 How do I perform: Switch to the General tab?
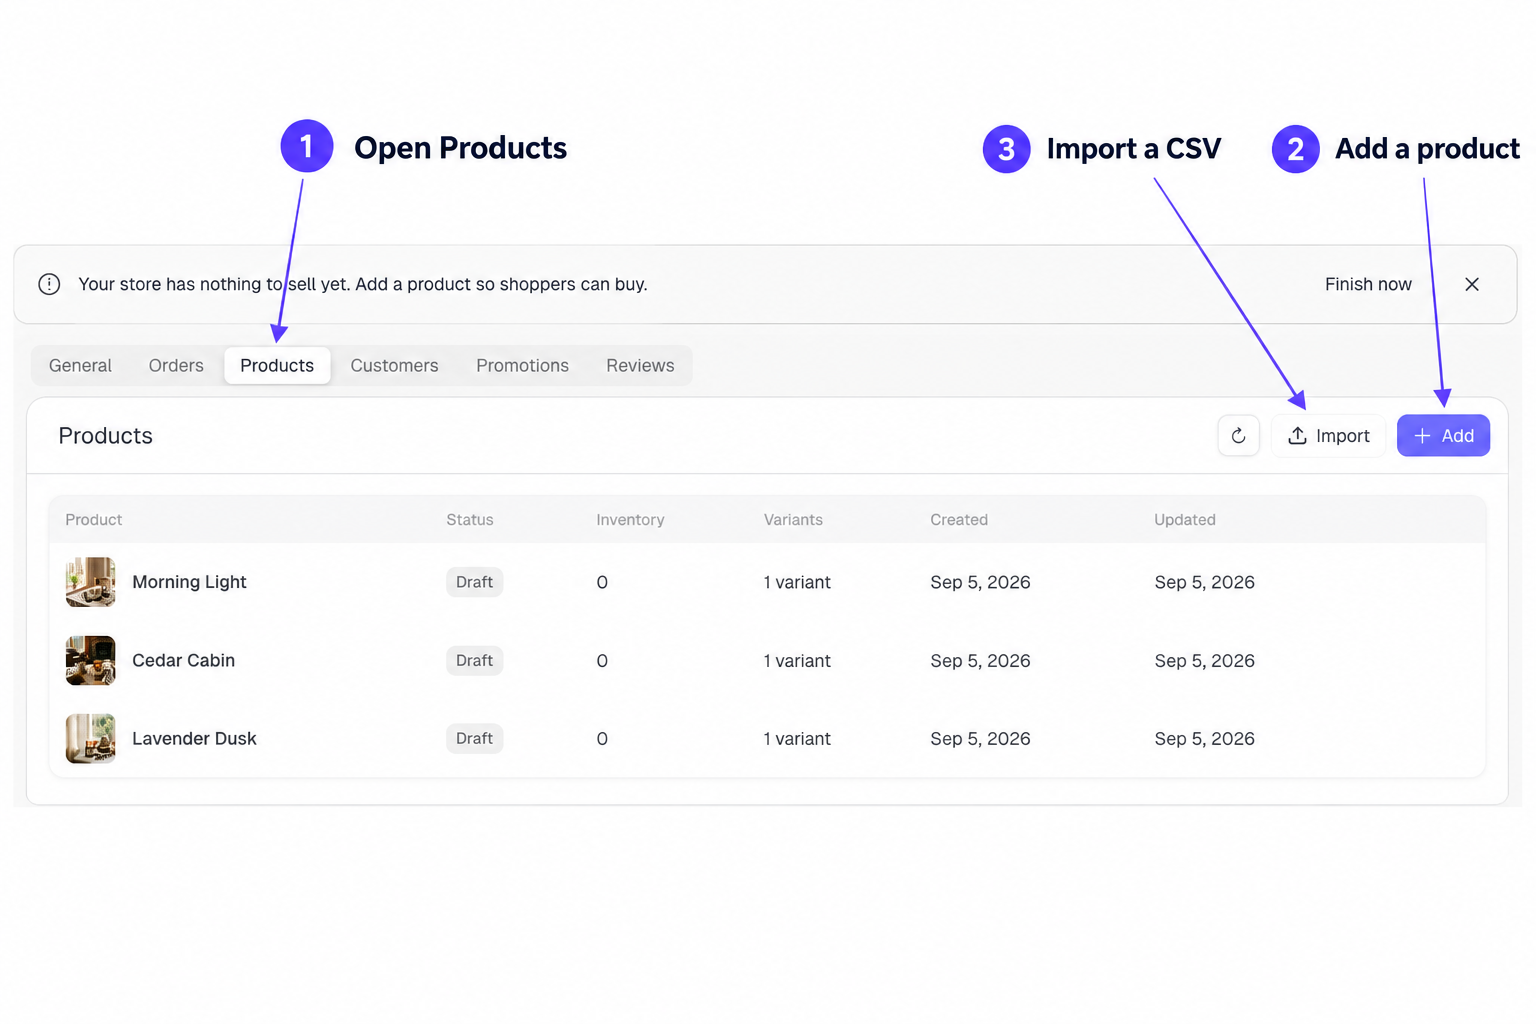tap(80, 366)
